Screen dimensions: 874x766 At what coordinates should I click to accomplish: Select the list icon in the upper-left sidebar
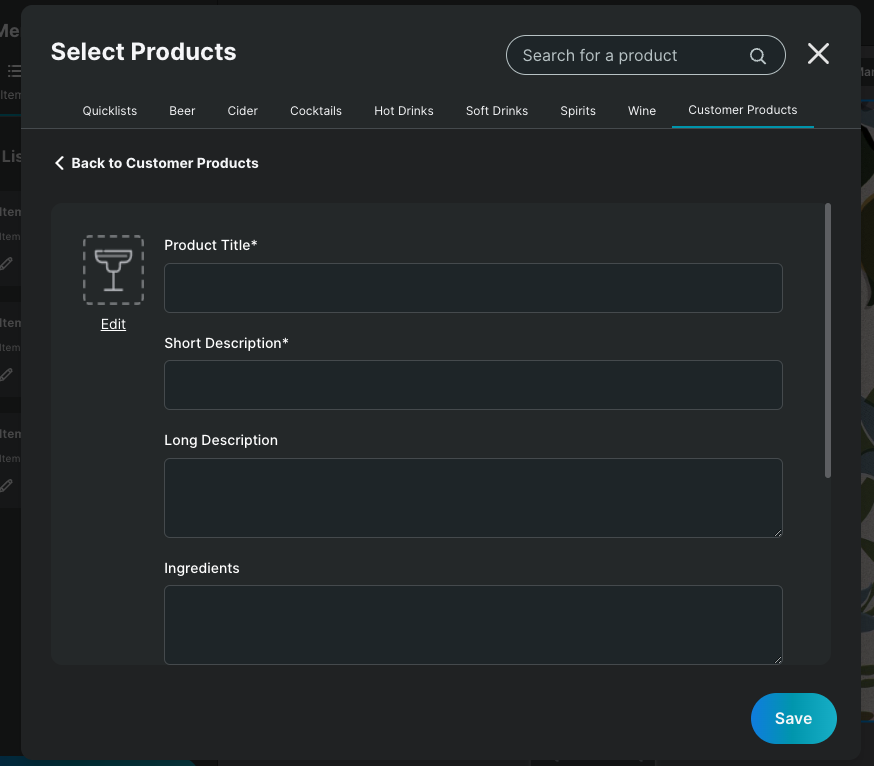pyautogui.click(x=14, y=70)
